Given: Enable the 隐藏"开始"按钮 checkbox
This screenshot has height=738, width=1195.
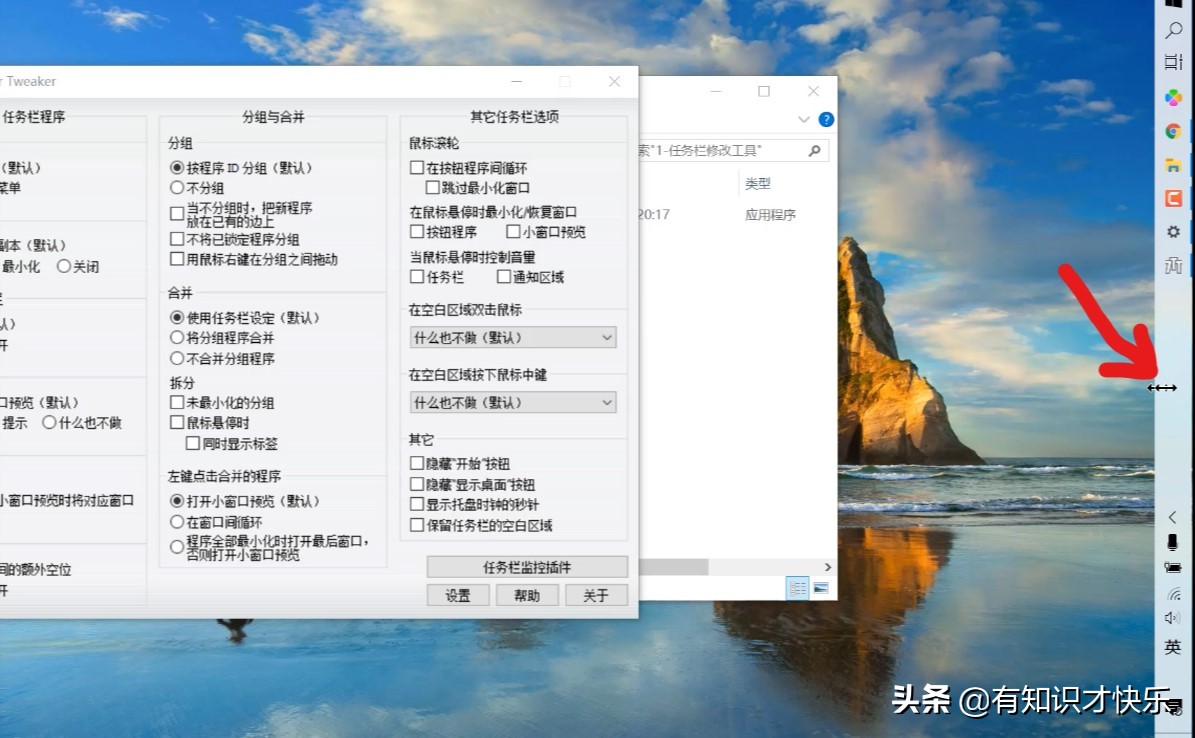Looking at the screenshot, I should (416, 463).
